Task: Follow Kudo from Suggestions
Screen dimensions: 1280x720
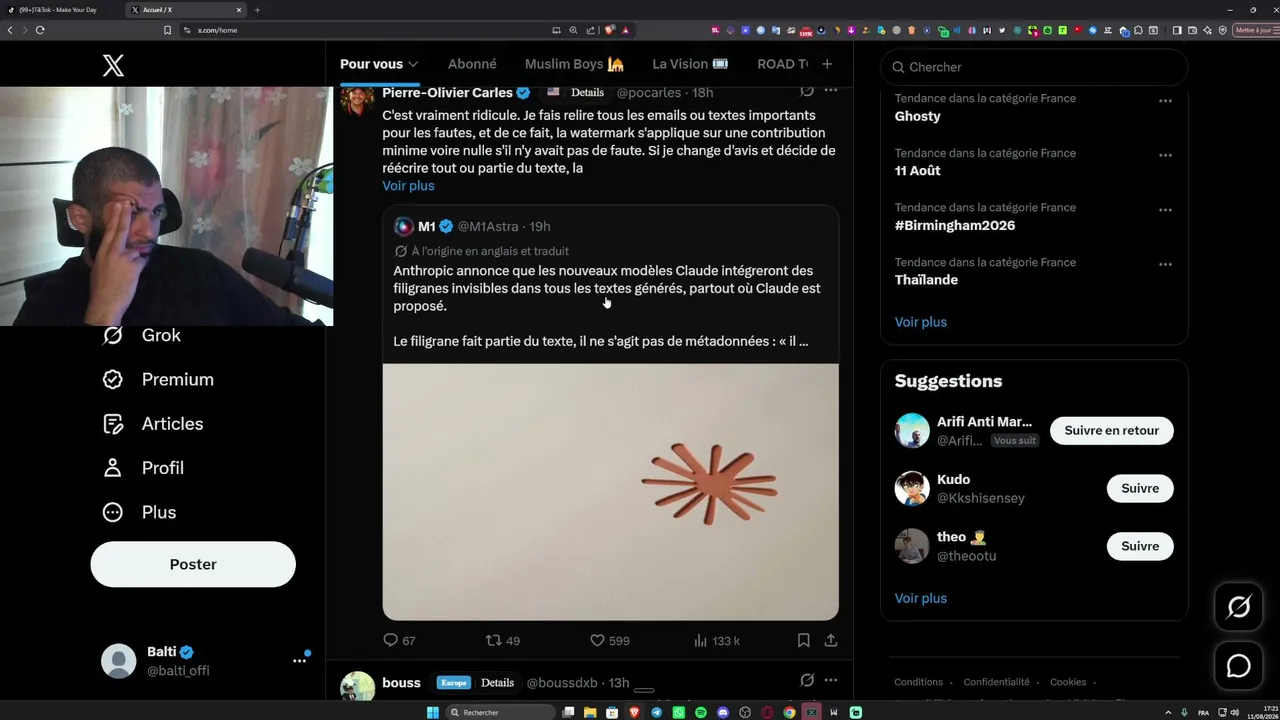Action: (x=1140, y=488)
